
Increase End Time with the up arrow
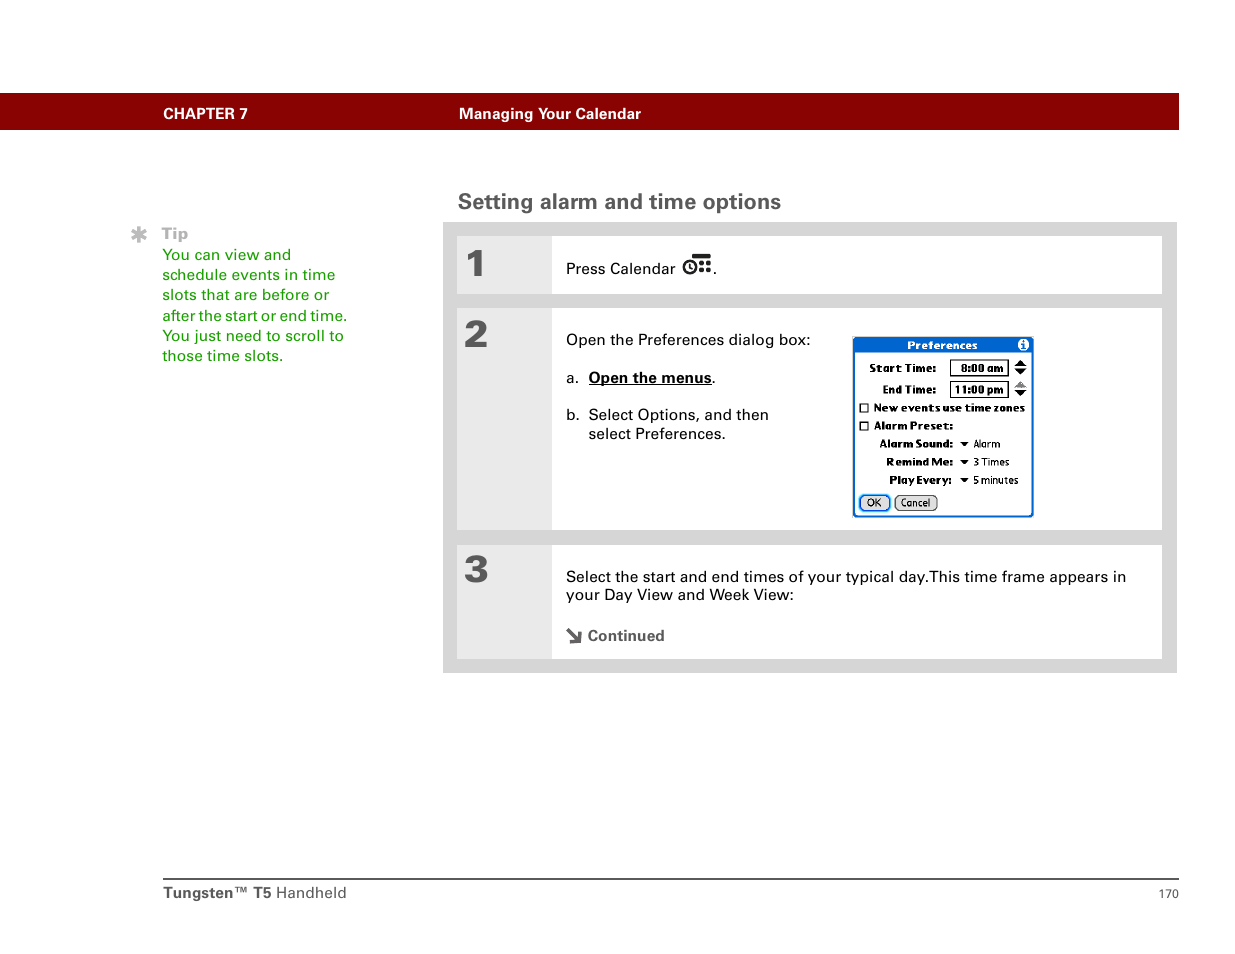[x=1020, y=385]
